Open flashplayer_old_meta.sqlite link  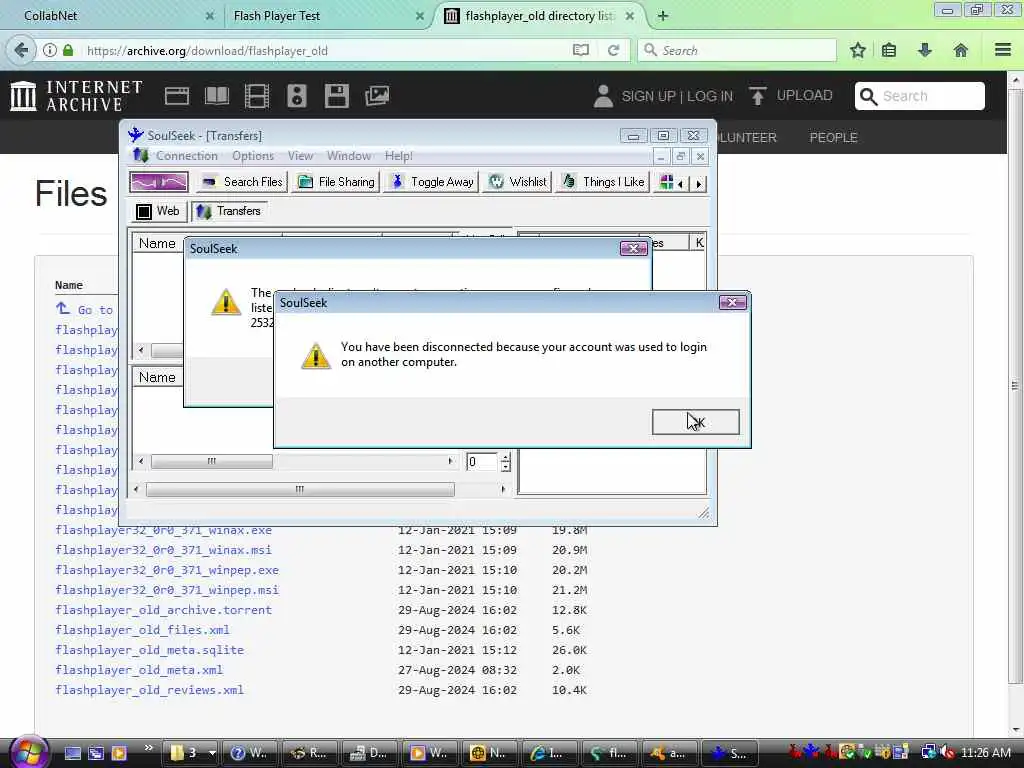pyautogui.click(x=150, y=650)
